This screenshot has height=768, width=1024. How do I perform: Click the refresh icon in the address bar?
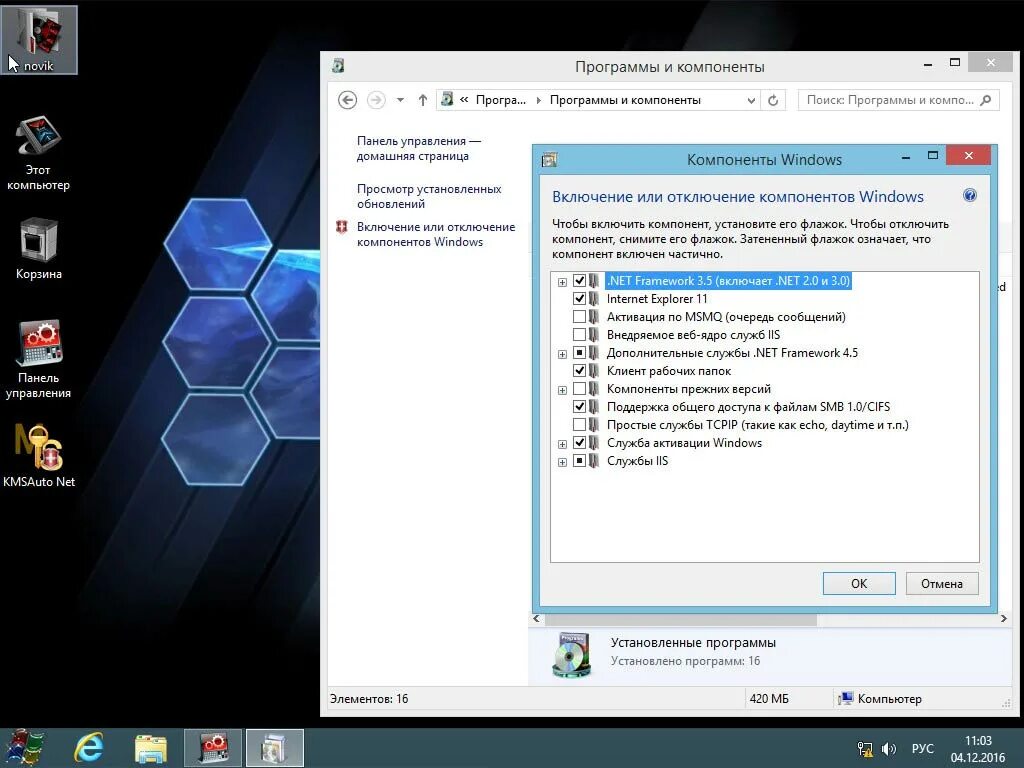coord(773,100)
